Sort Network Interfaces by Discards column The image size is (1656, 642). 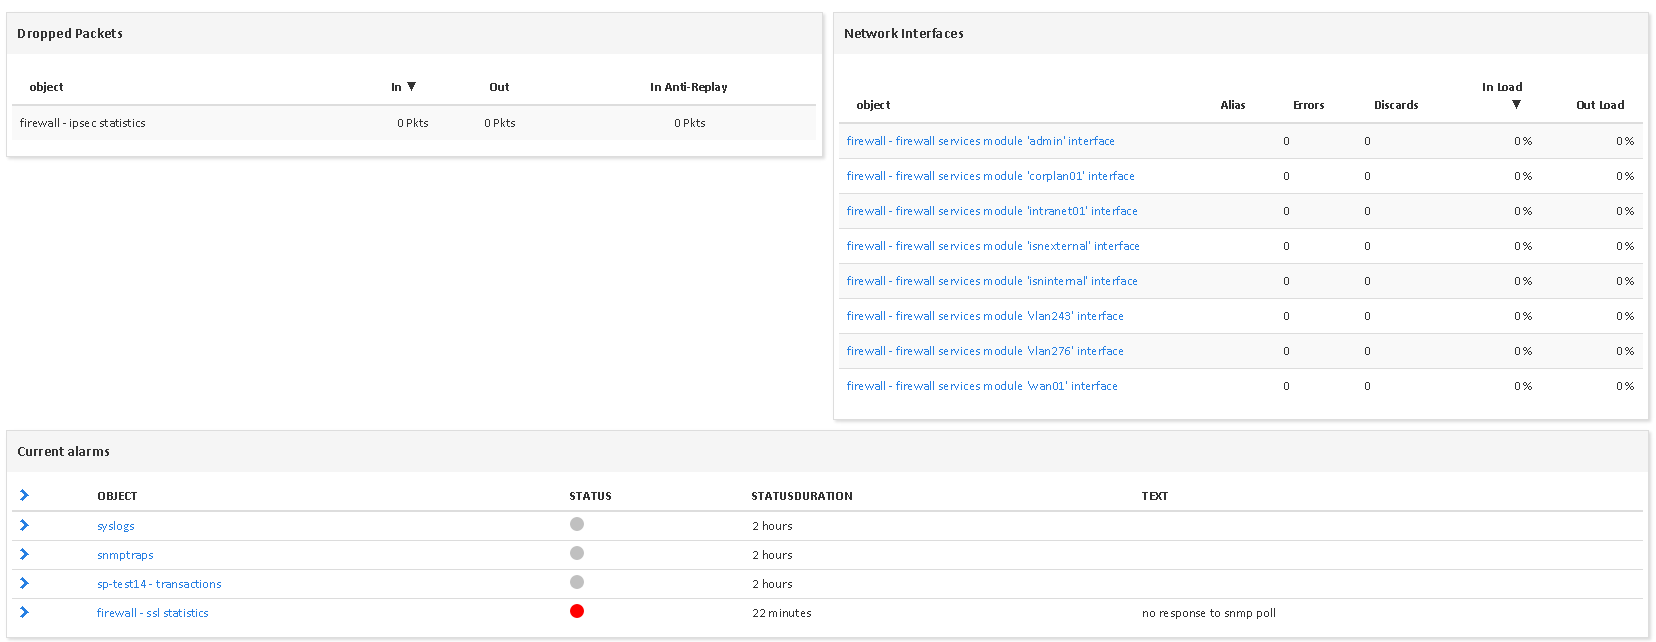[1396, 105]
